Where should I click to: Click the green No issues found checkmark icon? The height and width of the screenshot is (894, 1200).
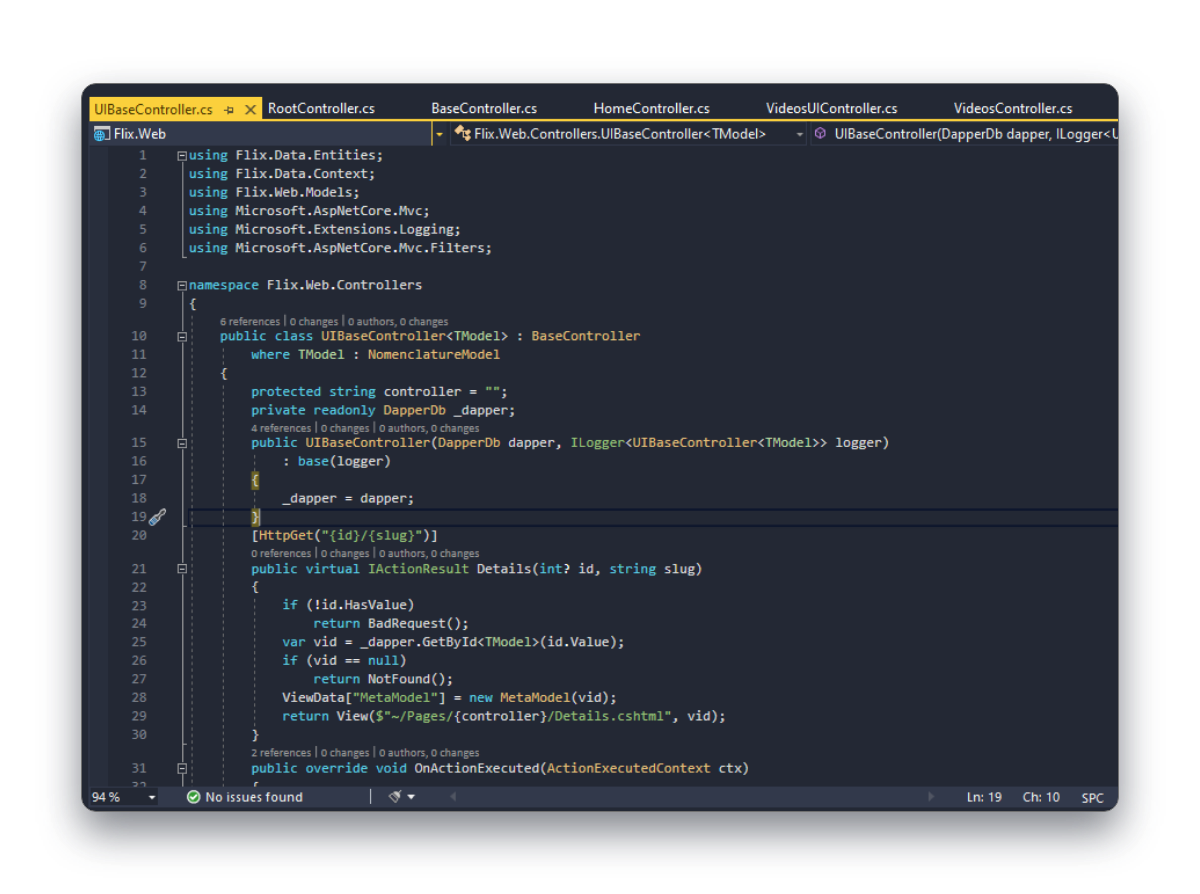click(193, 797)
